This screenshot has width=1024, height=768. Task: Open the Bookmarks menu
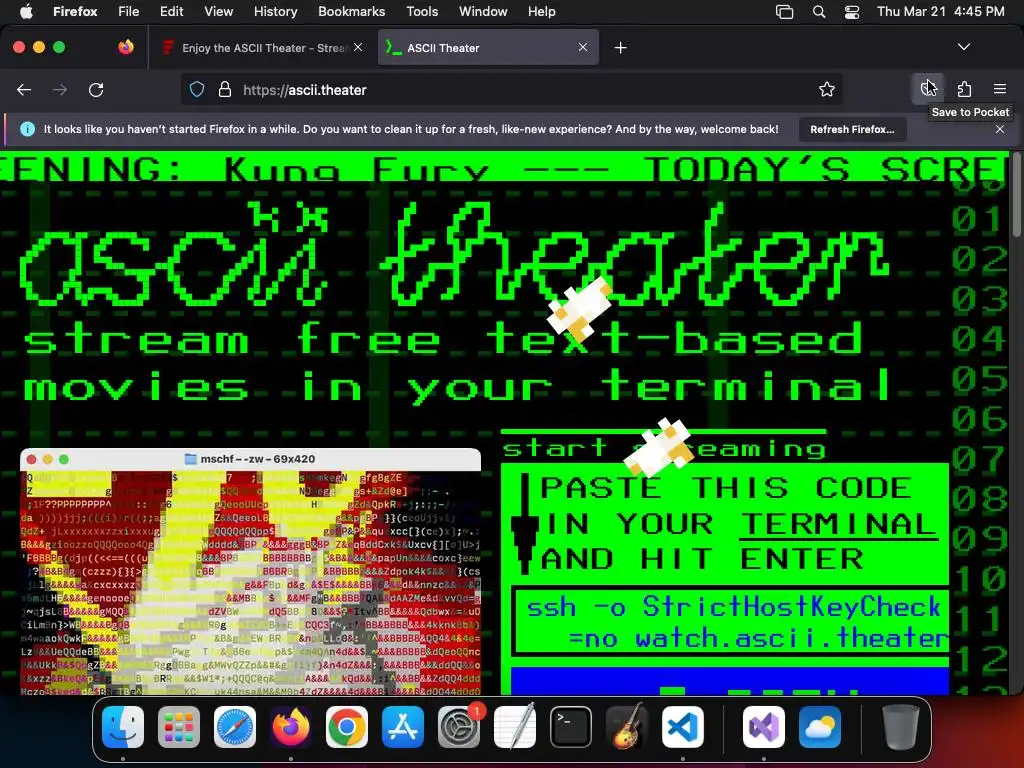click(351, 11)
